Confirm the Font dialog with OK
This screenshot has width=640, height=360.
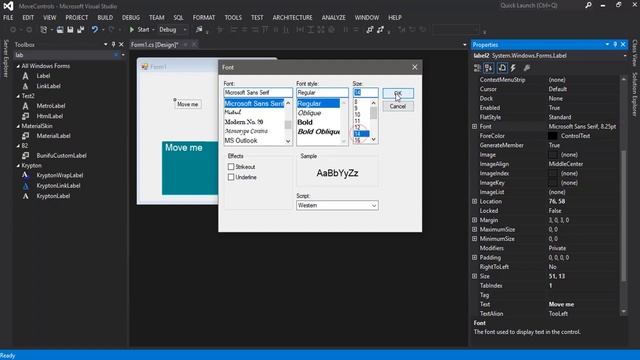coord(398,93)
